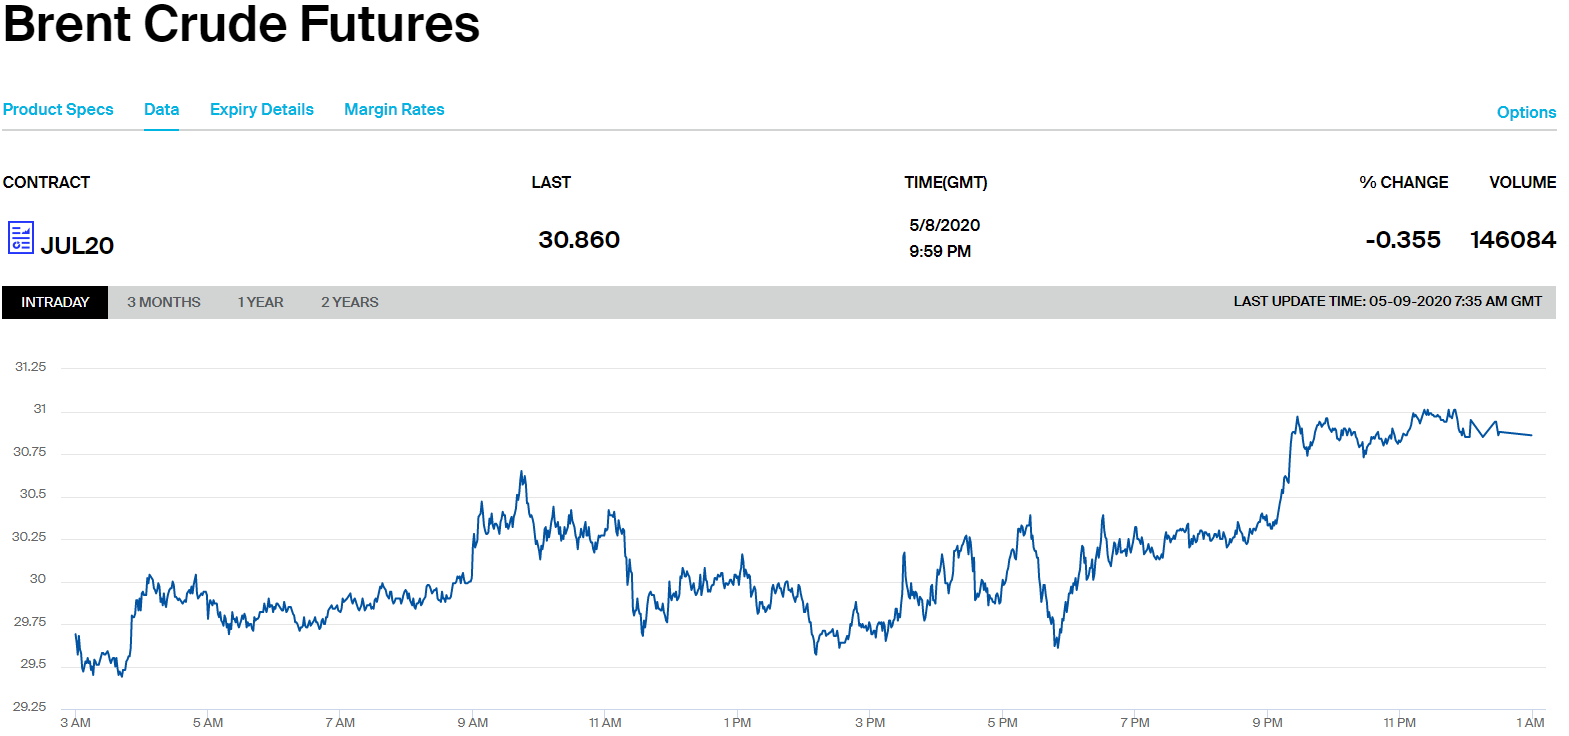Go to the Margin Rates tab

tap(394, 110)
